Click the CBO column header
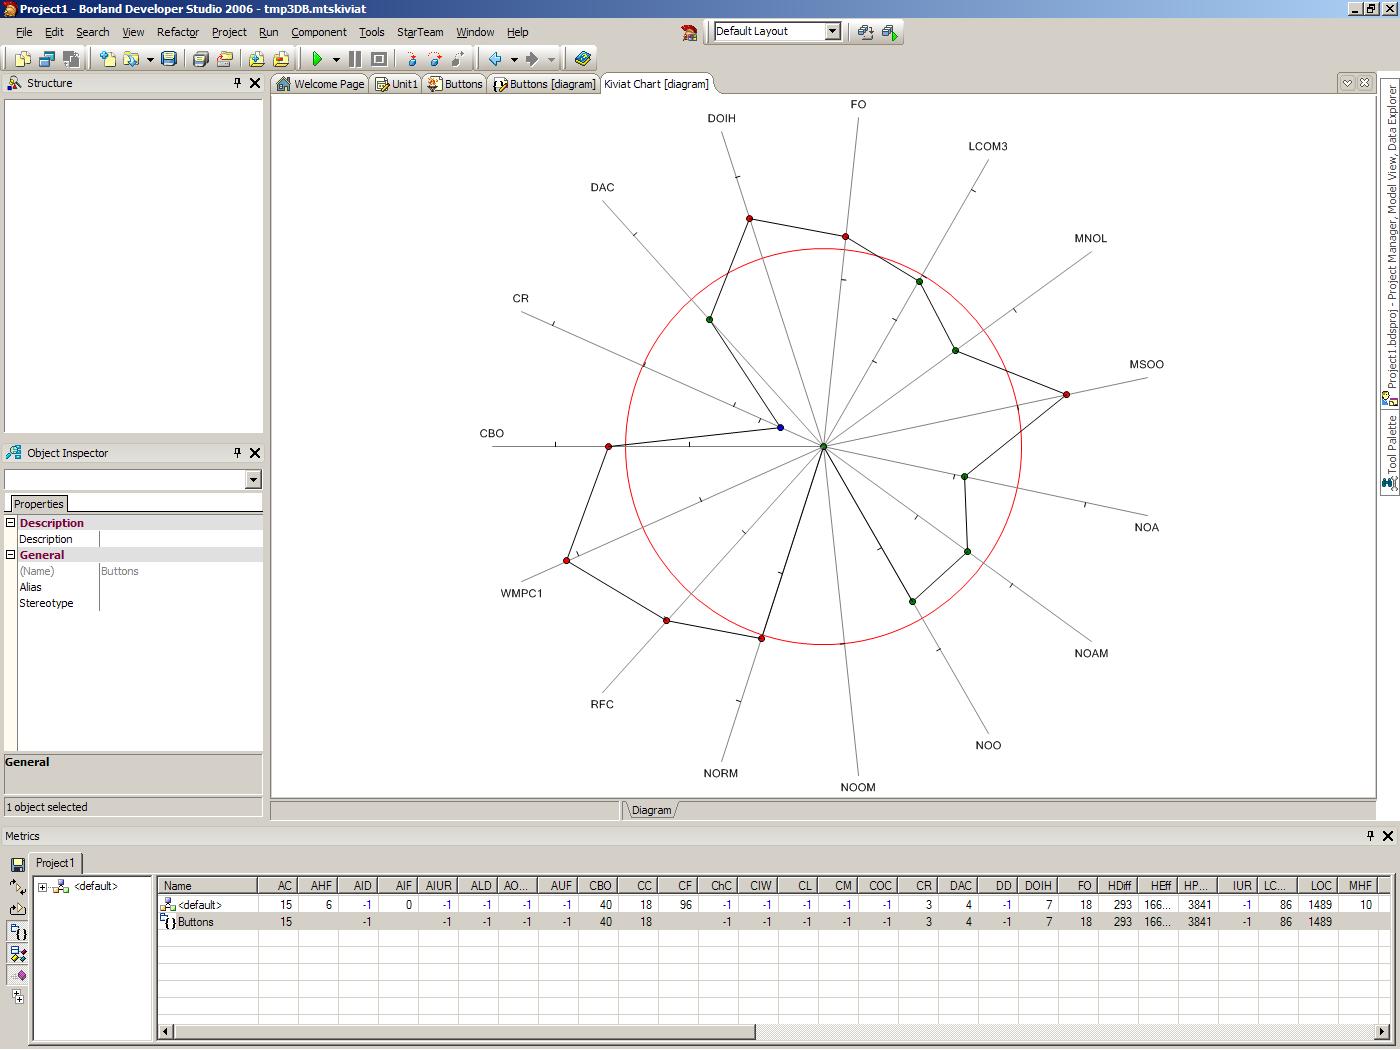1400x1050 pixels. click(x=599, y=886)
